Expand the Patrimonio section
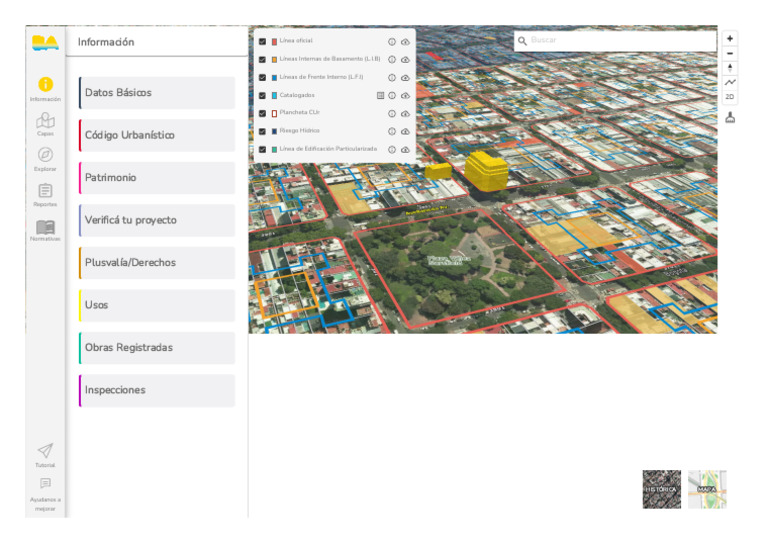The width and height of the screenshot is (768, 543). [157, 178]
